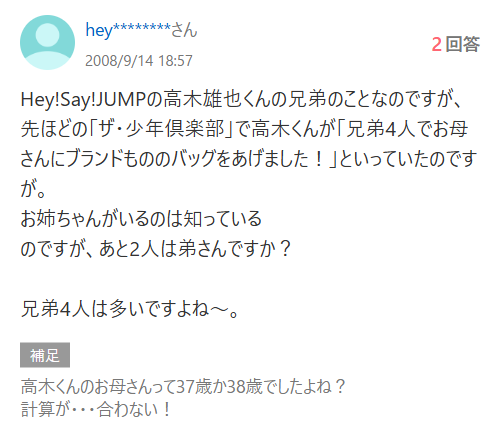Click the gray 補足 badge
This screenshot has width=500, height=433.
click(x=45, y=355)
